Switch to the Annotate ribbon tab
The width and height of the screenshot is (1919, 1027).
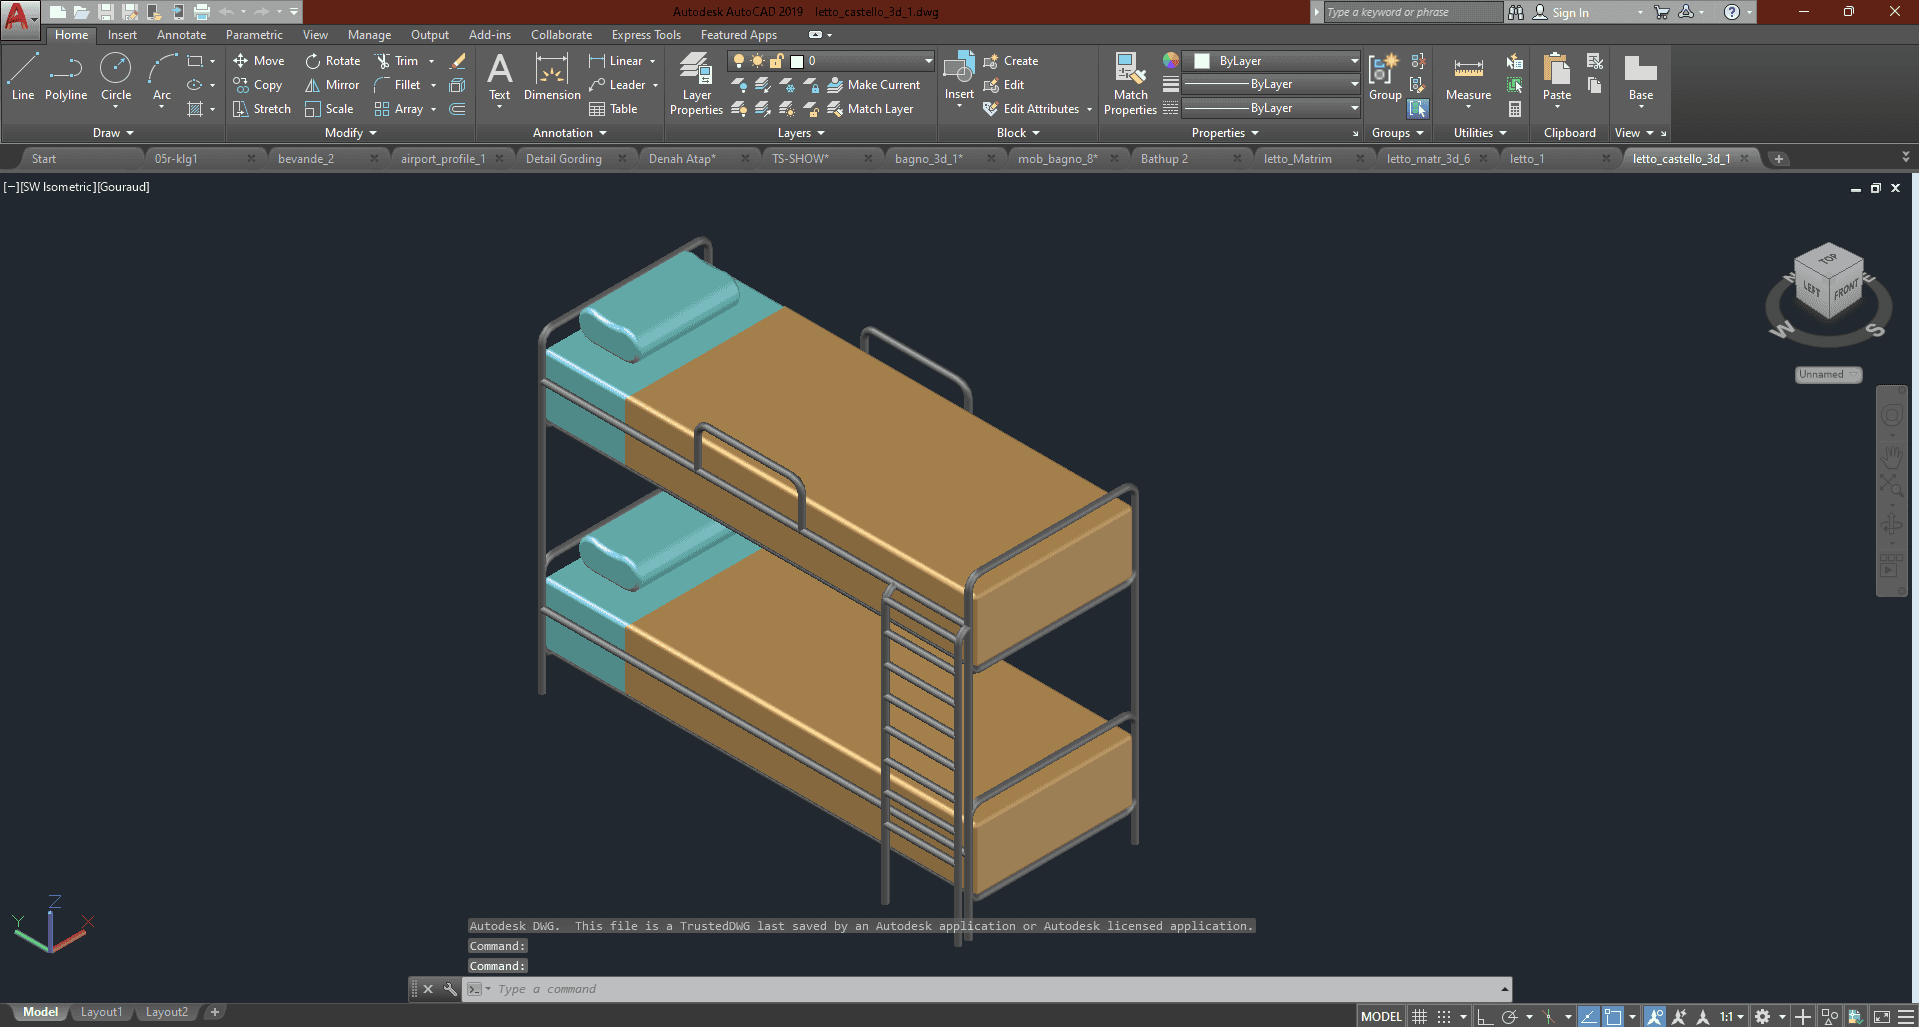click(x=181, y=35)
